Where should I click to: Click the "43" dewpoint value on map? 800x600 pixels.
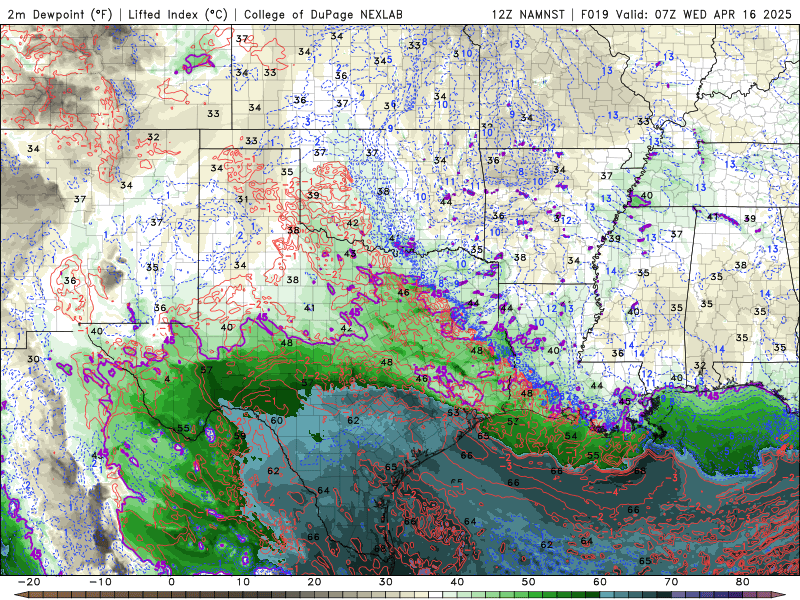pyautogui.click(x=350, y=254)
